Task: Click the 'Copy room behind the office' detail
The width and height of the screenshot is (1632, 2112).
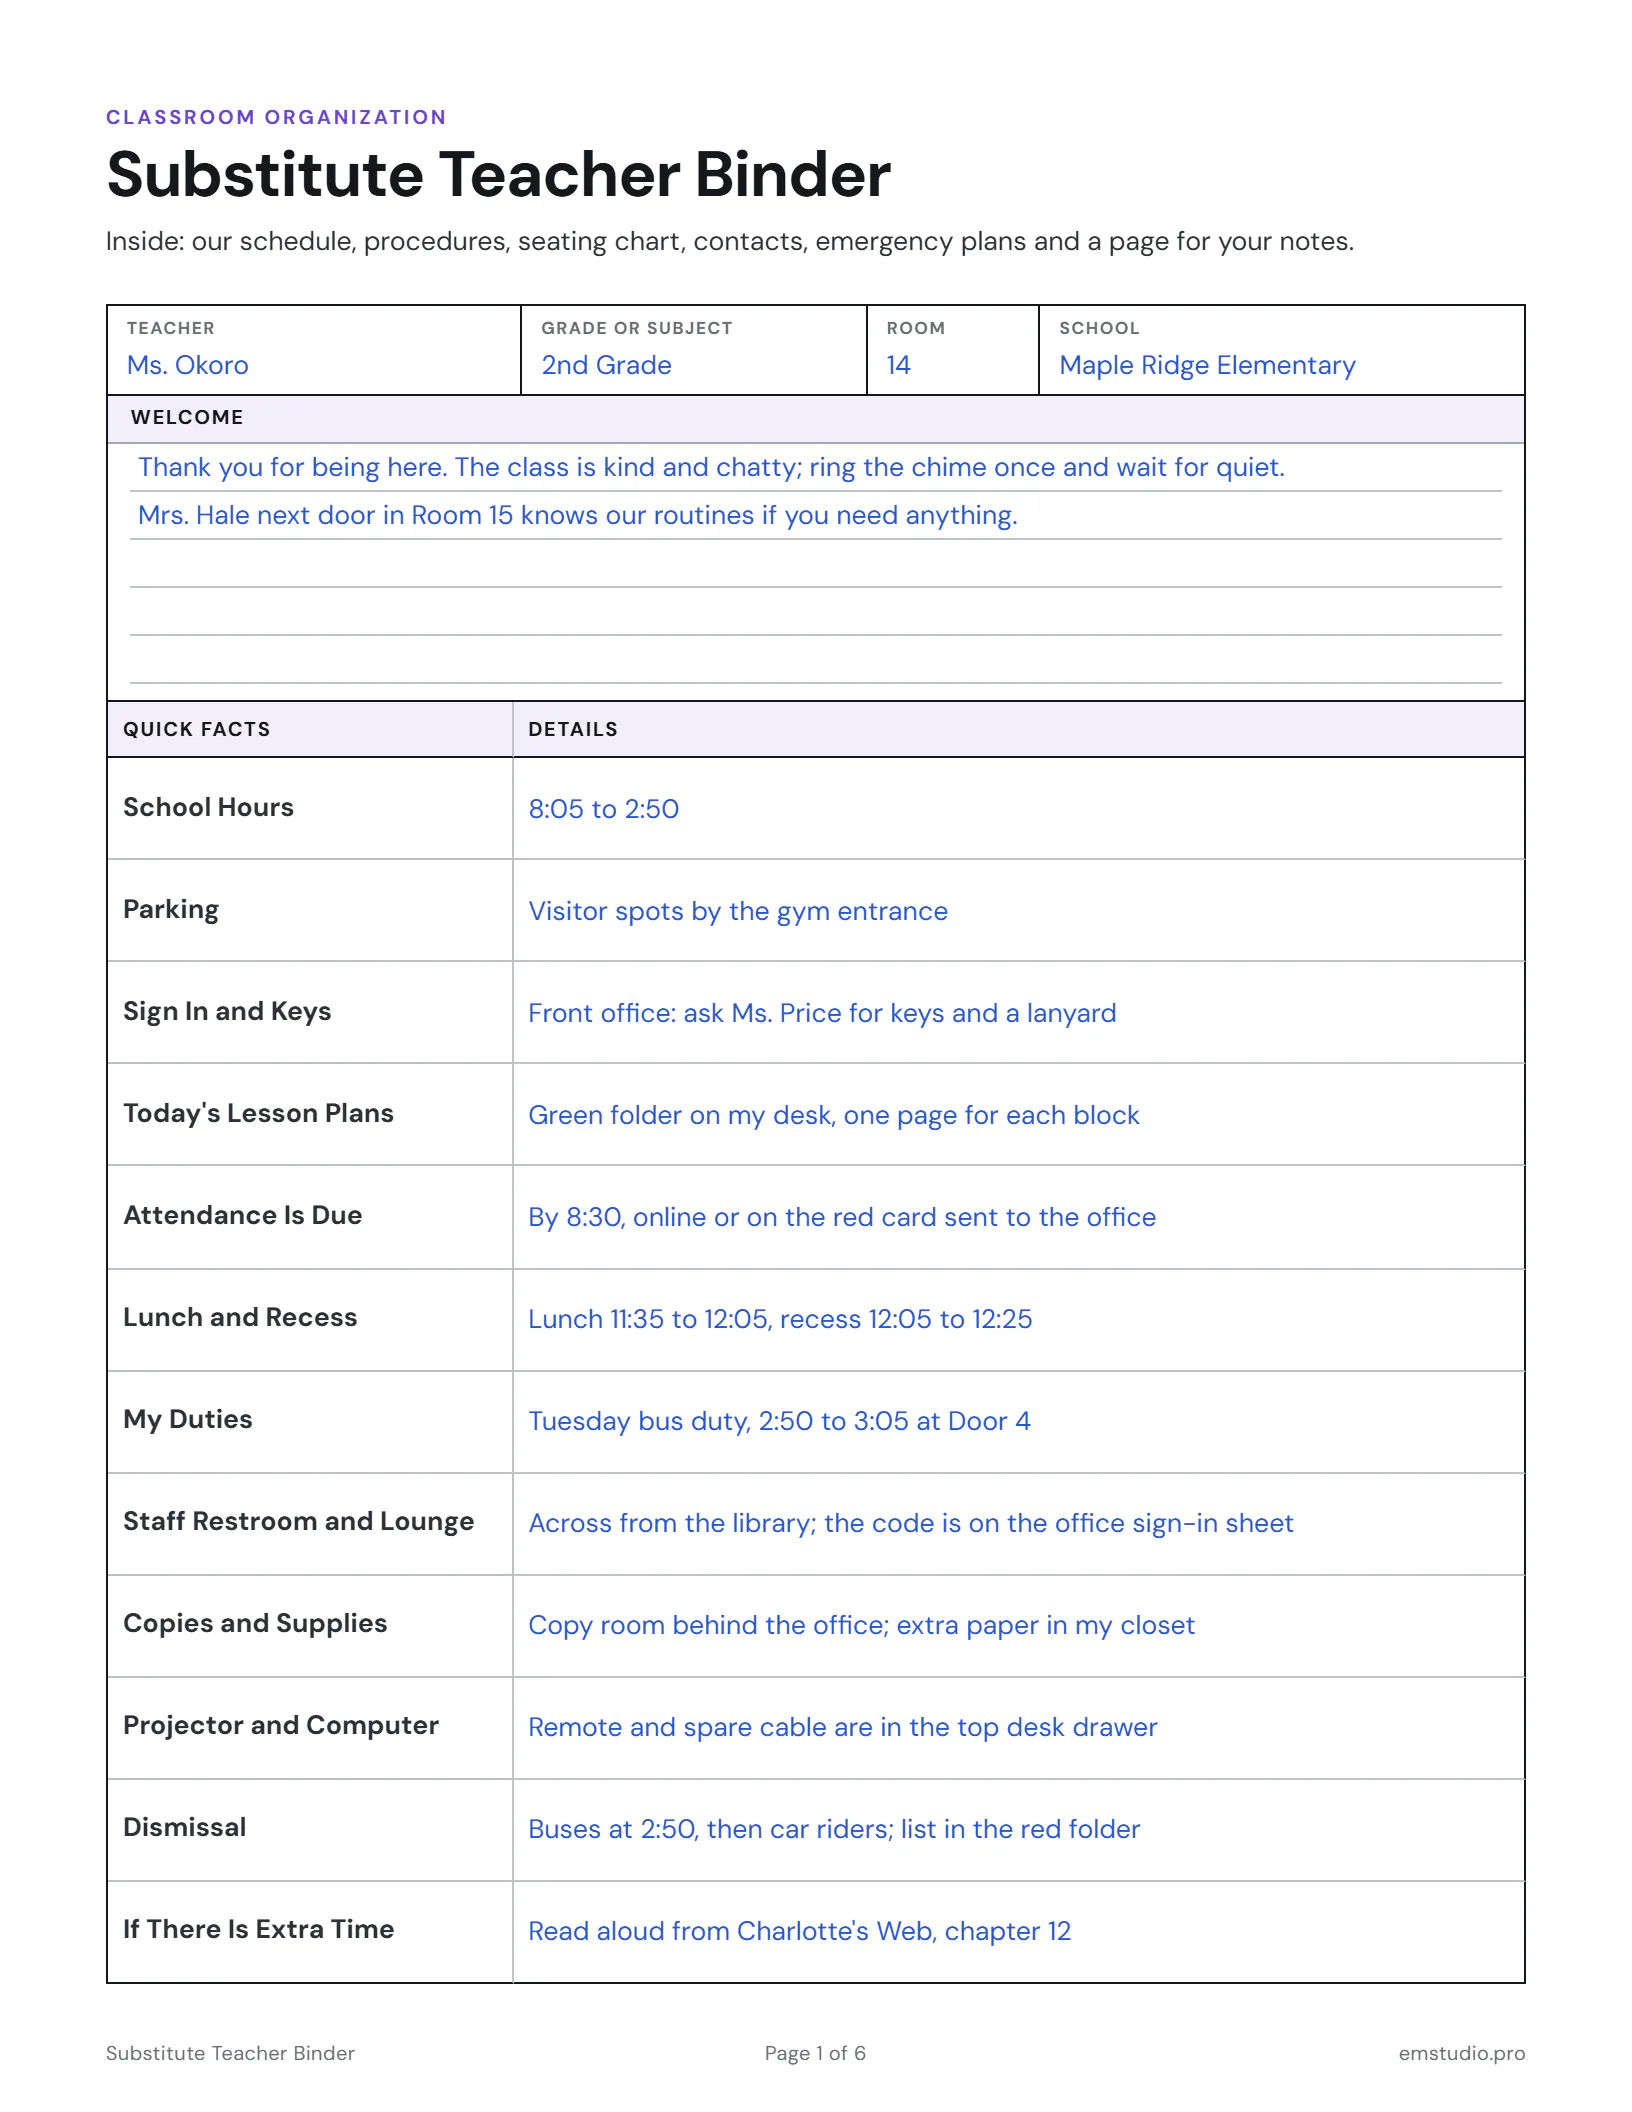Action: click(x=861, y=1625)
